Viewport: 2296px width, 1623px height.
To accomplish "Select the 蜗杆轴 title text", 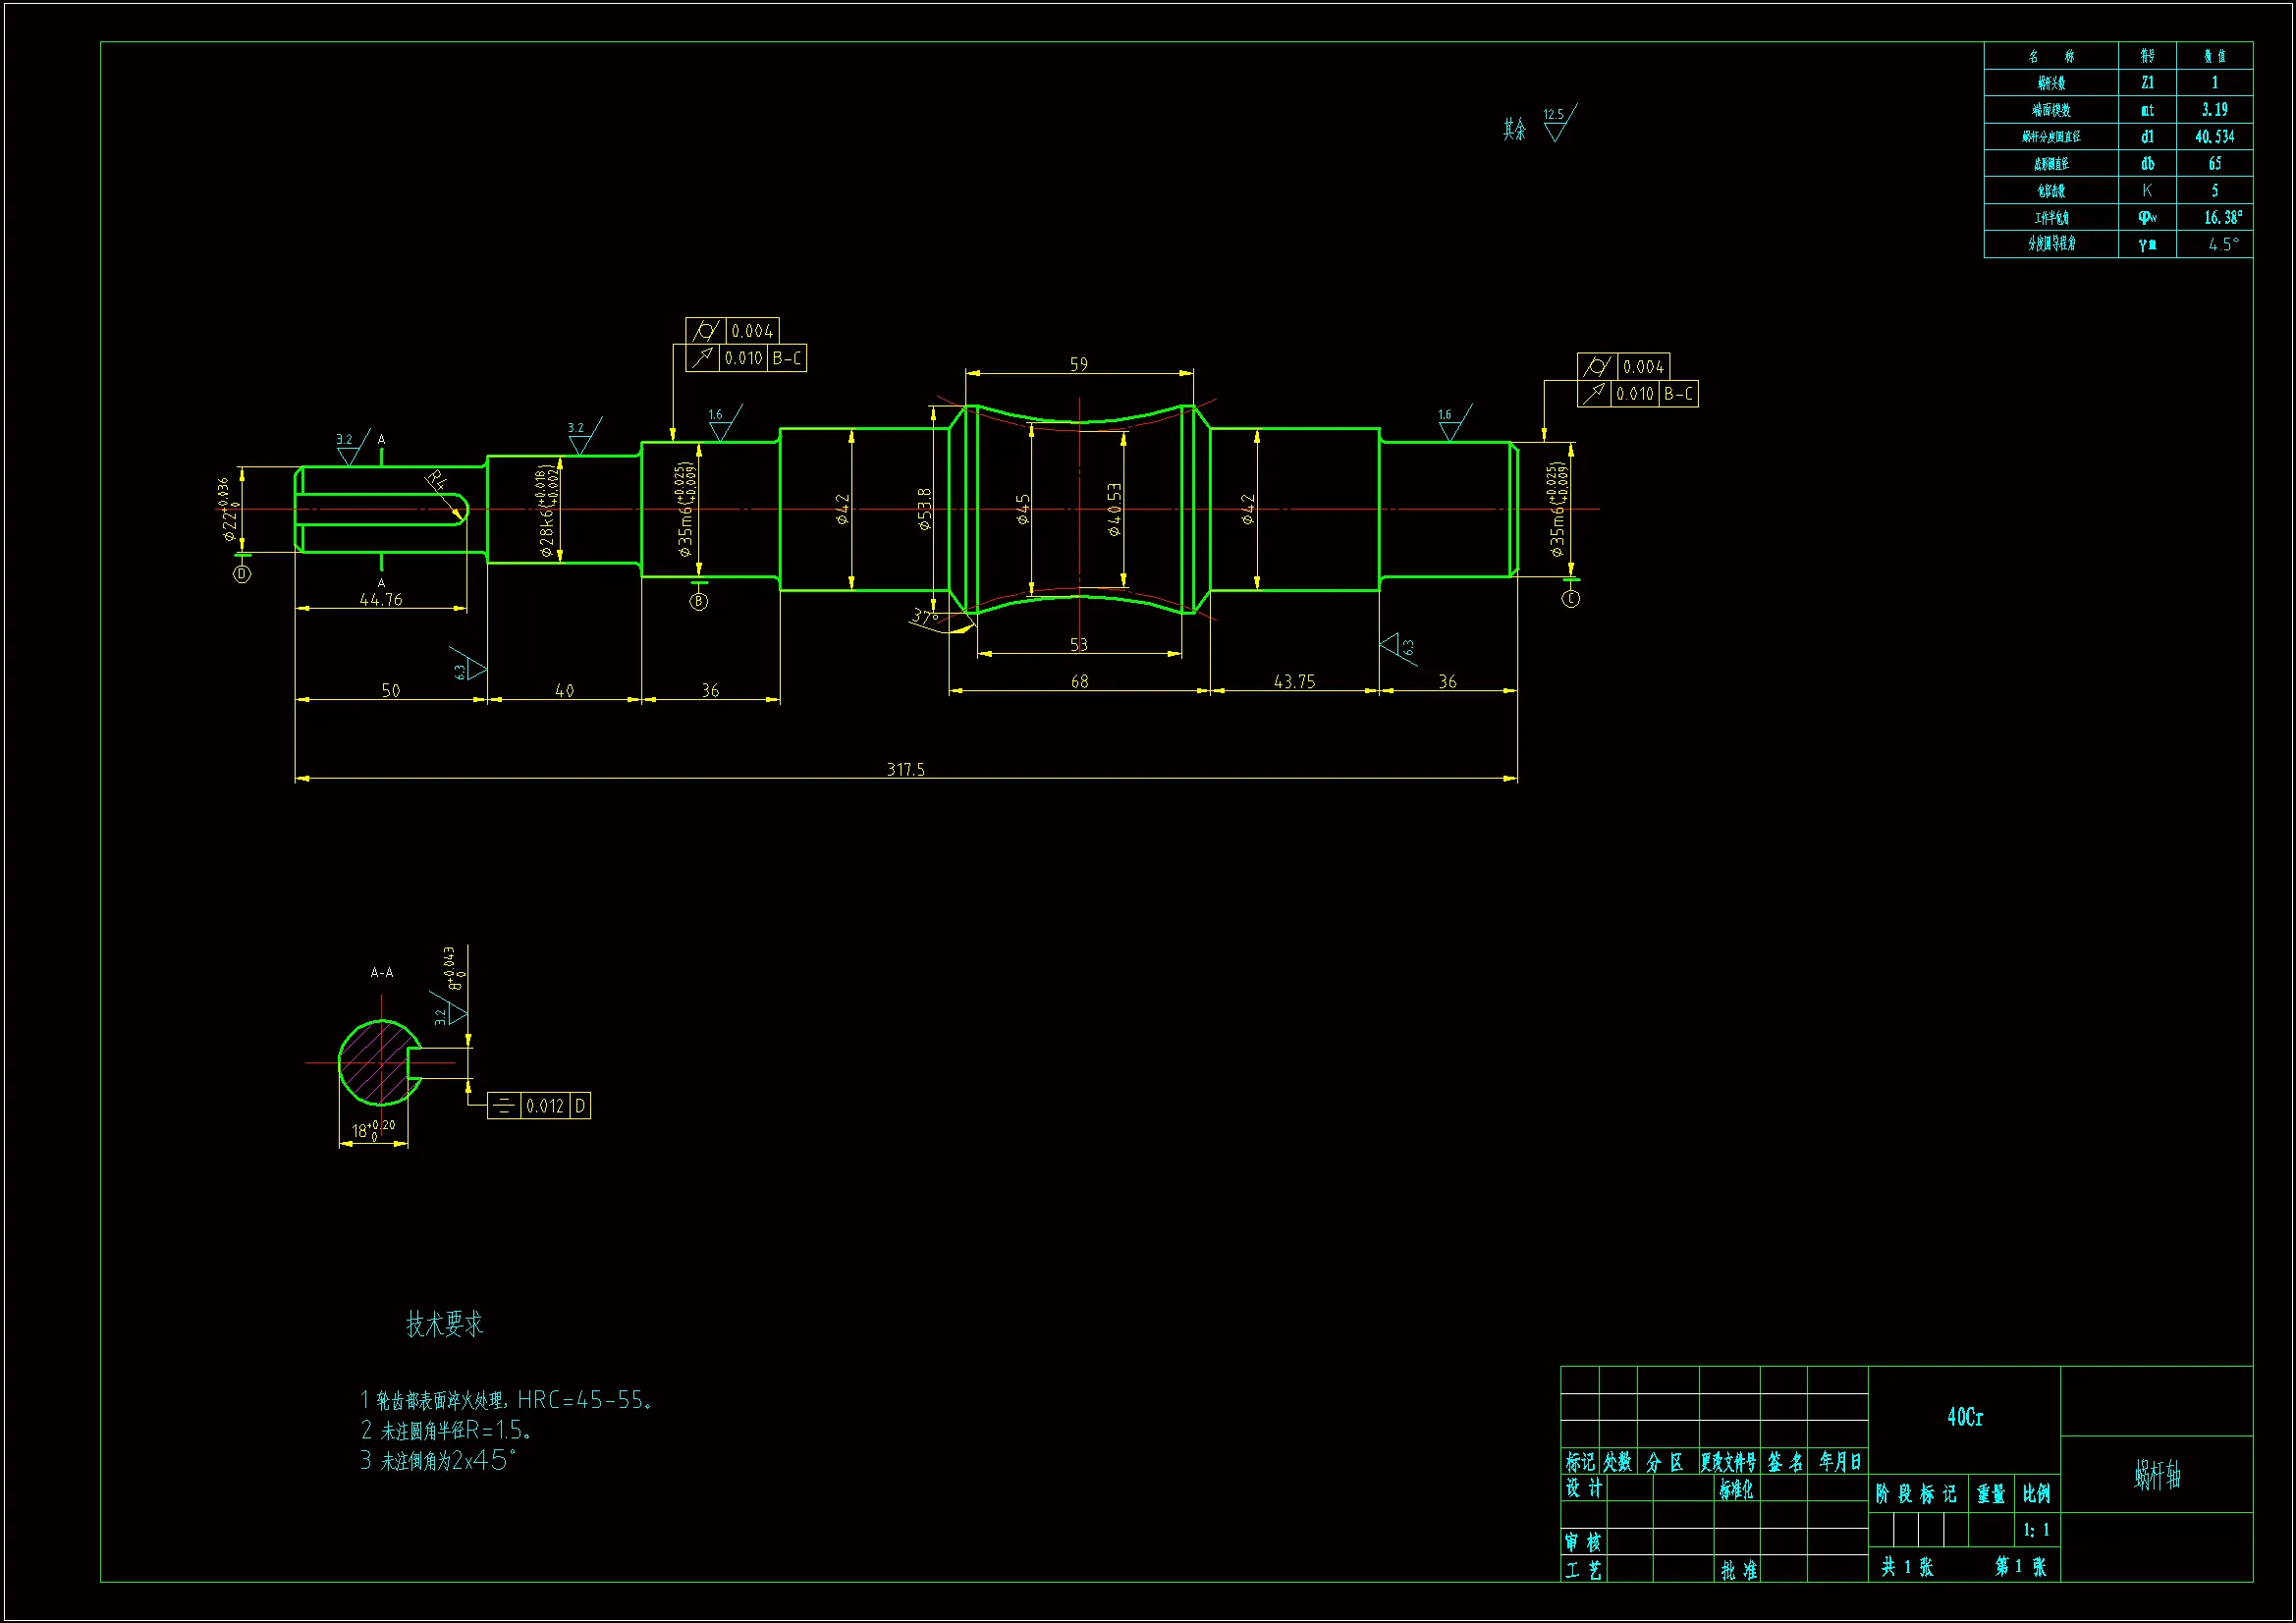I will coord(2157,1474).
